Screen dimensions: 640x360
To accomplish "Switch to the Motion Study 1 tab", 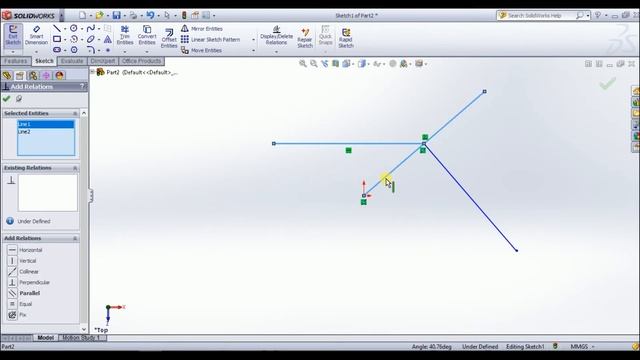I will (x=82, y=338).
